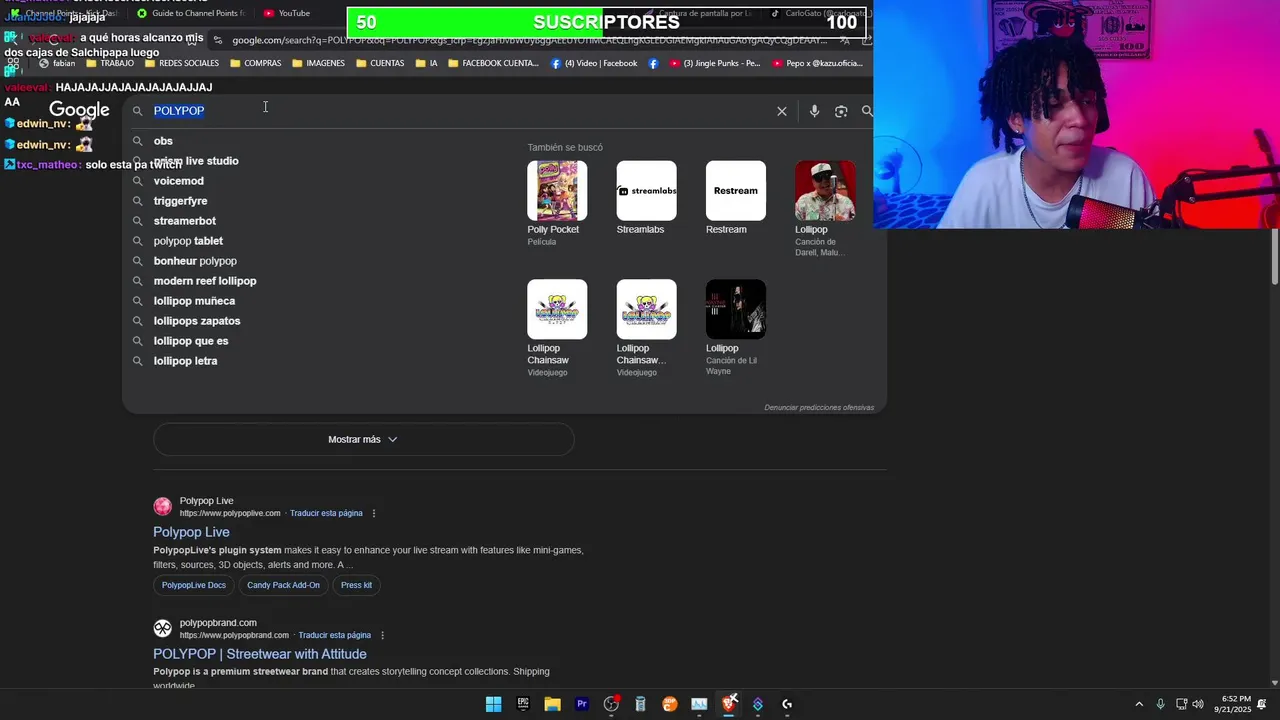Focus the browser address bar URL

[x=529, y=40]
